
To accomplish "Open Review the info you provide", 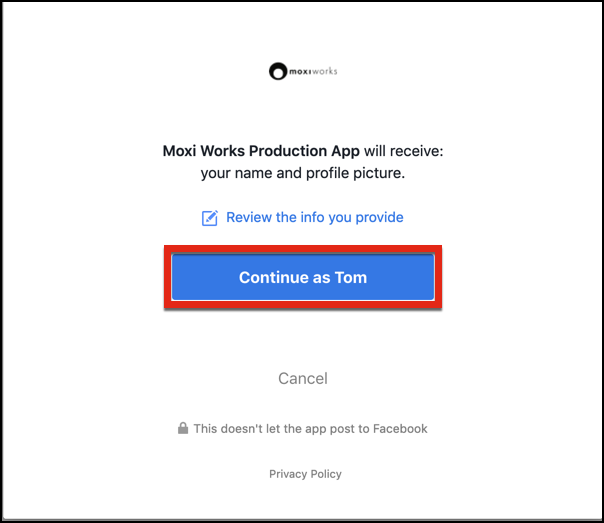I will click(314, 217).
